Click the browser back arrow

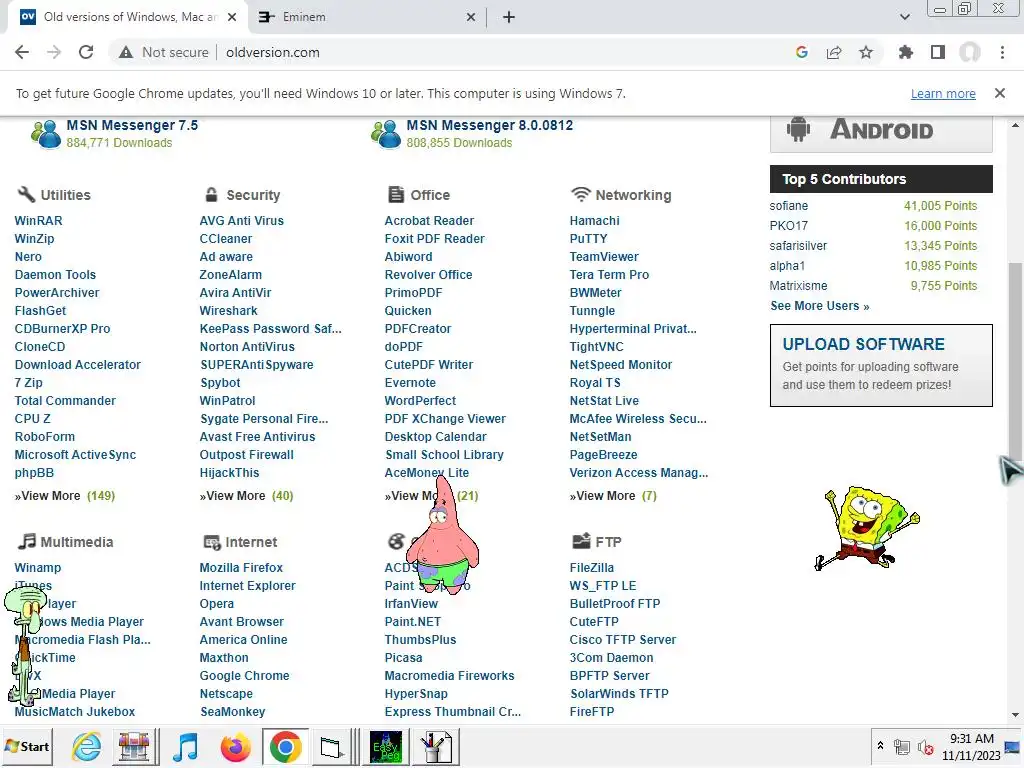[x=22, y=52]
